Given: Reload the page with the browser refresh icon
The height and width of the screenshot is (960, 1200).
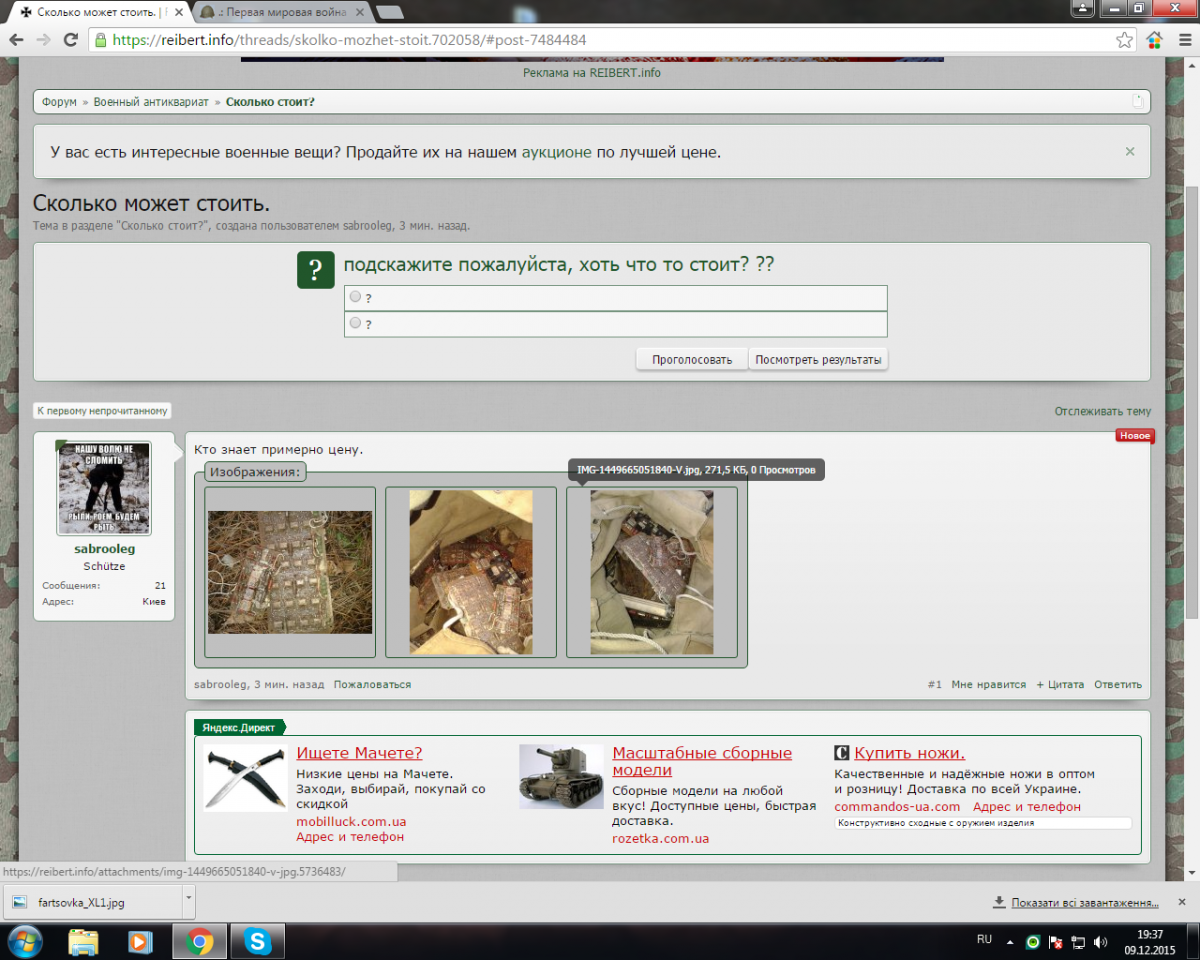Looking at the screenshot, I should point(70,40).
